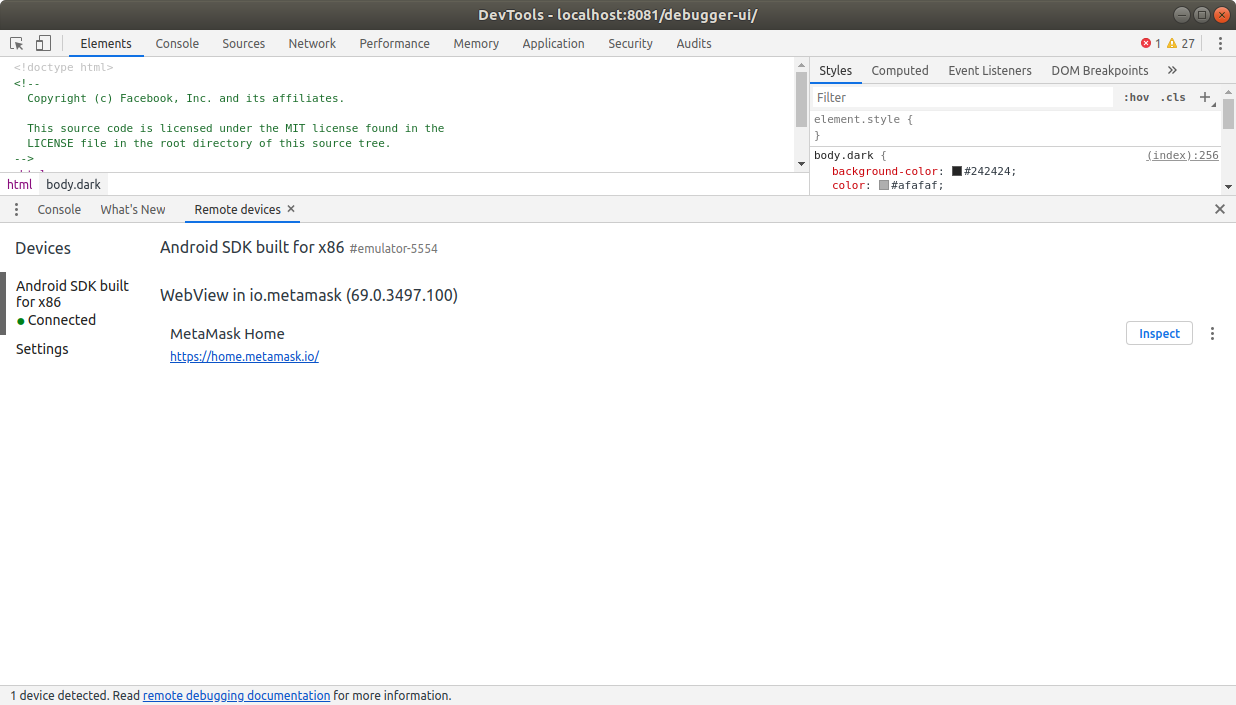Open the #afafaf text color swatch
This screenshot has height=705, width=1236.
click(x=884, y=185)
